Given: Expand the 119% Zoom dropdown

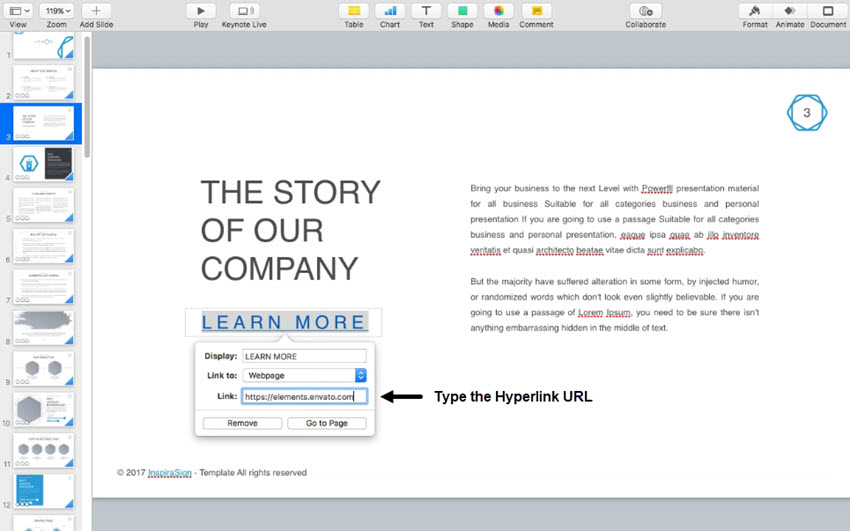Looking at the screenshot, I should coord(56,10).
